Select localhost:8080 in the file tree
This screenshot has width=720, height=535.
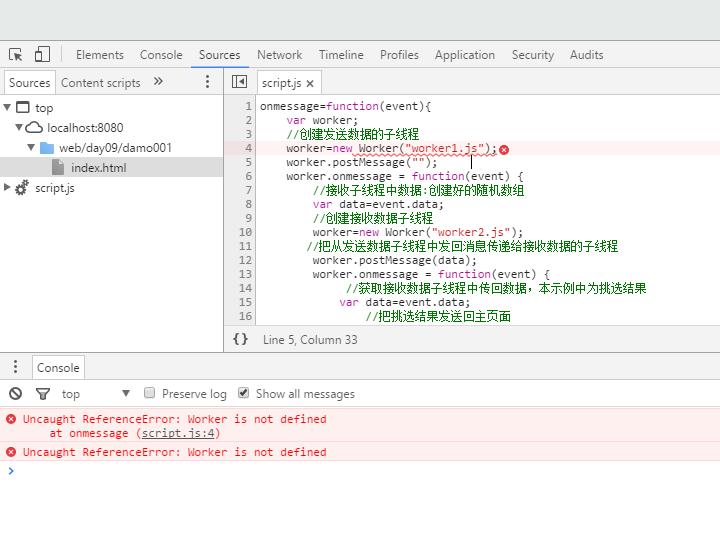point(85,128)
